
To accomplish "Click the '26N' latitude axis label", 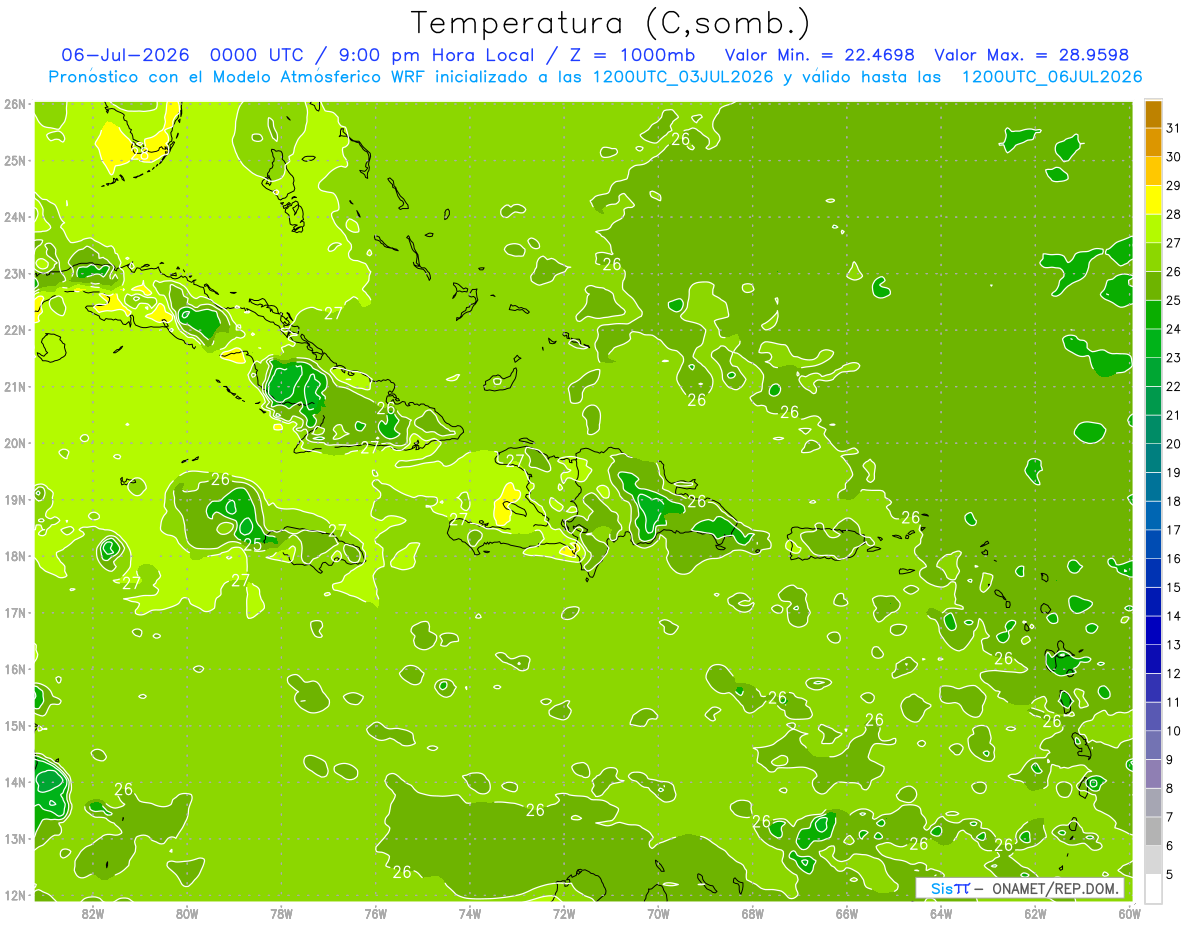I will 15,104.
